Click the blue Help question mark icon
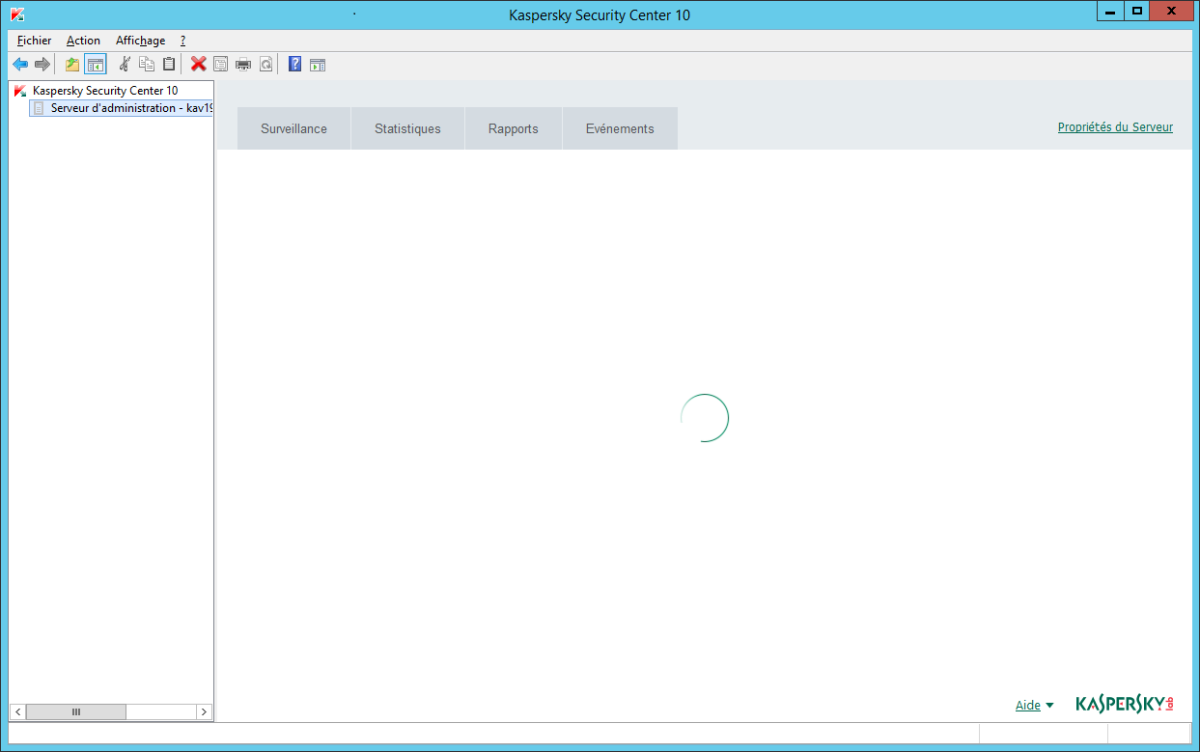Screen dimensions: 1200x752 pos(295,65)
